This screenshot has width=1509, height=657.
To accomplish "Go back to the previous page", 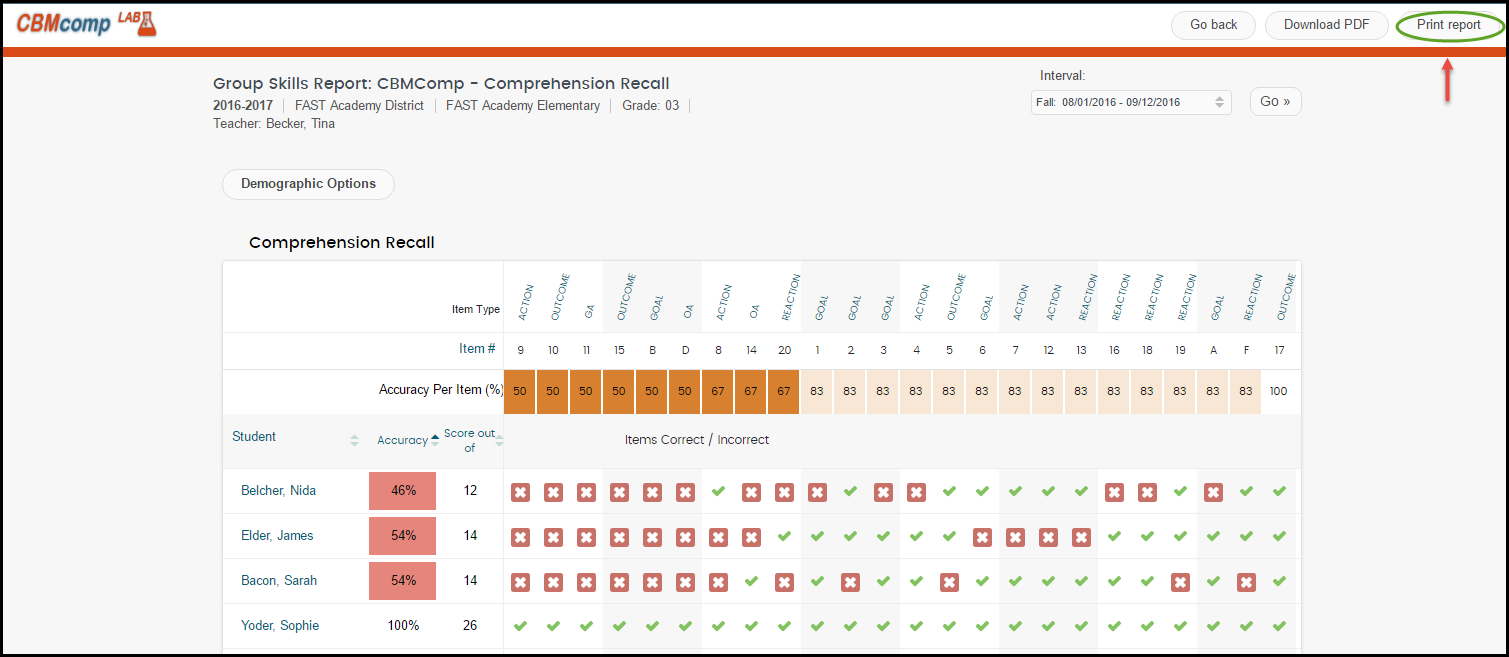I will [x=1214, y=25].
